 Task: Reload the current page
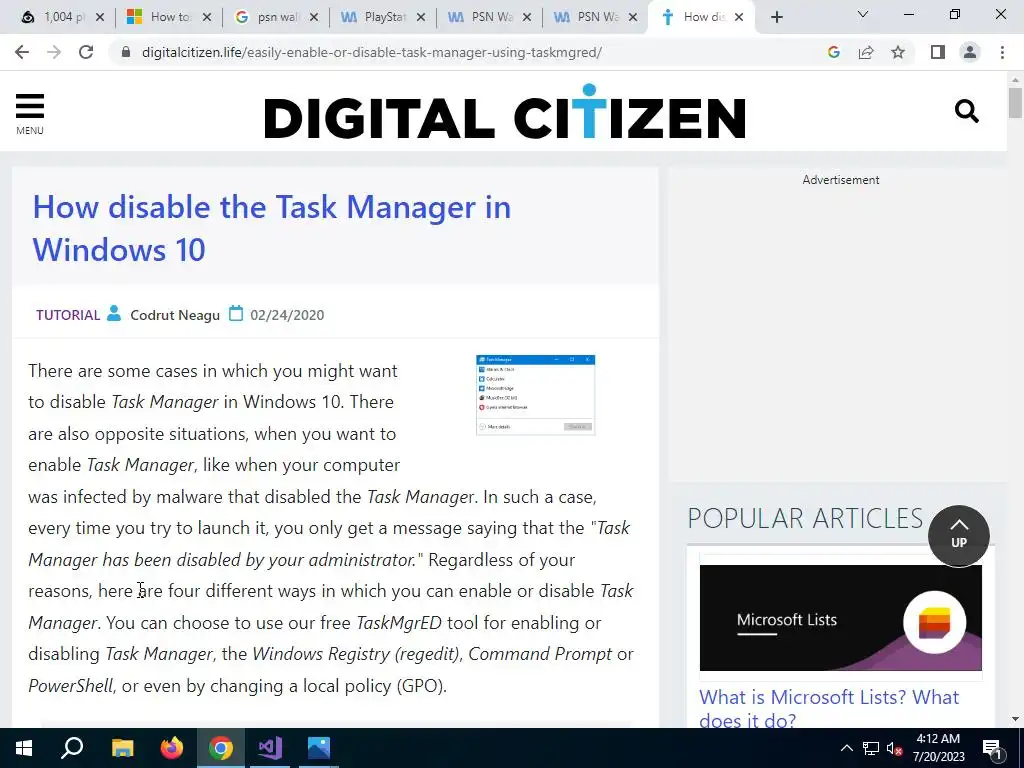tap(86, 52)
